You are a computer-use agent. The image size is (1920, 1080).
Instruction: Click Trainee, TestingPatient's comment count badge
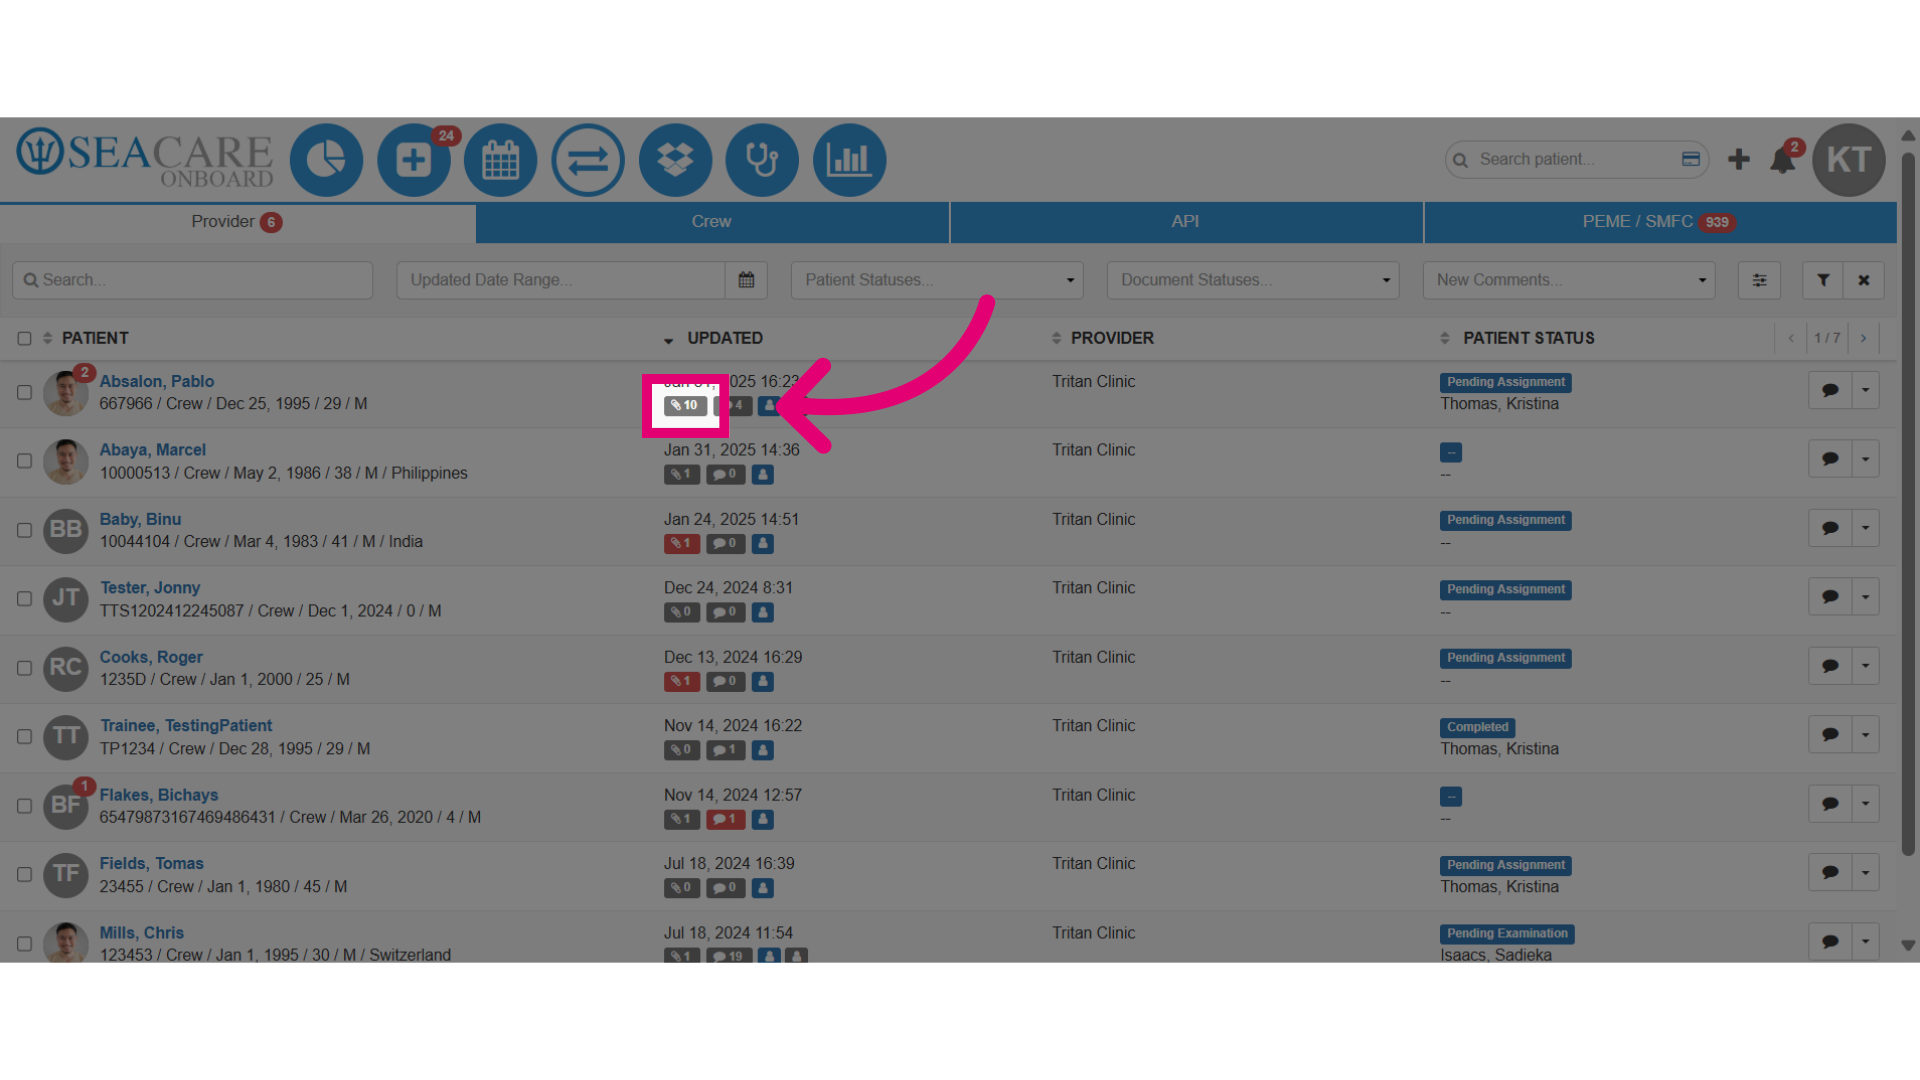click(725, 750)
